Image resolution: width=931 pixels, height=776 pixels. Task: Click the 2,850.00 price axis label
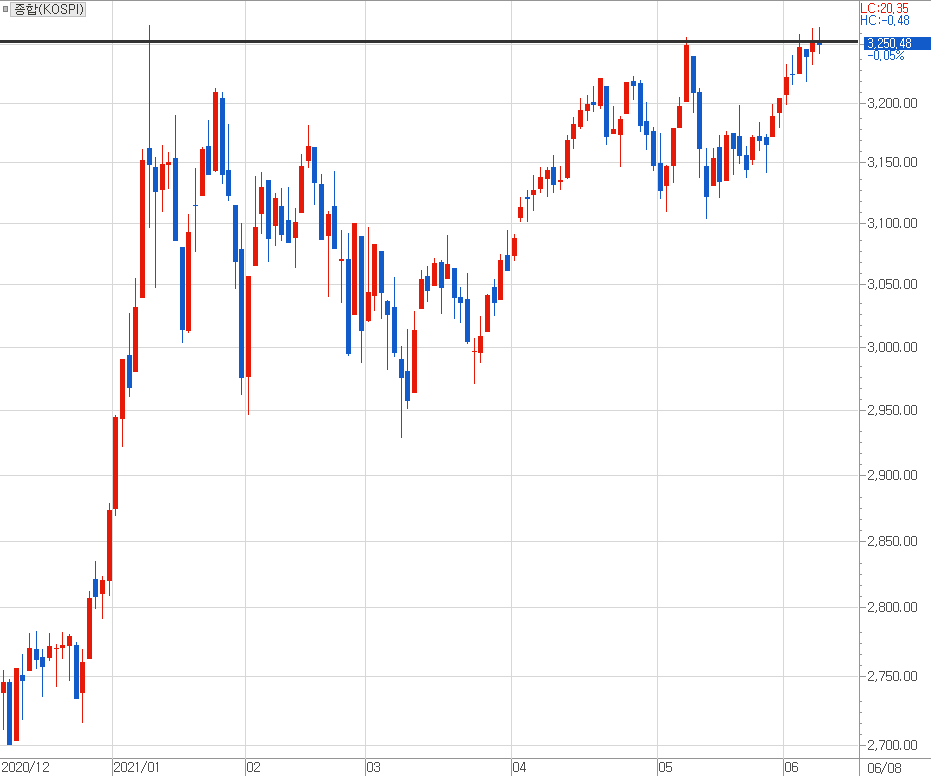point(892,541)
